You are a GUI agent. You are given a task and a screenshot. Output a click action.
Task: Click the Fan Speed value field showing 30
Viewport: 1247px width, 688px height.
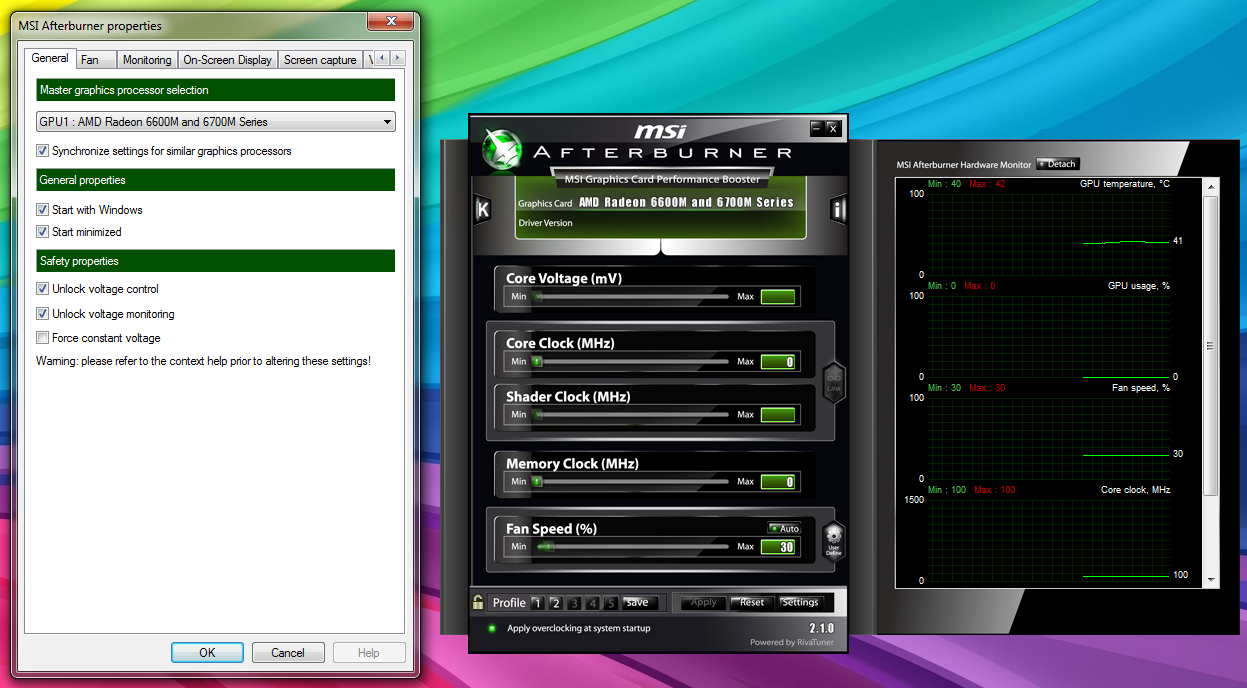click(x=778, y=547)
